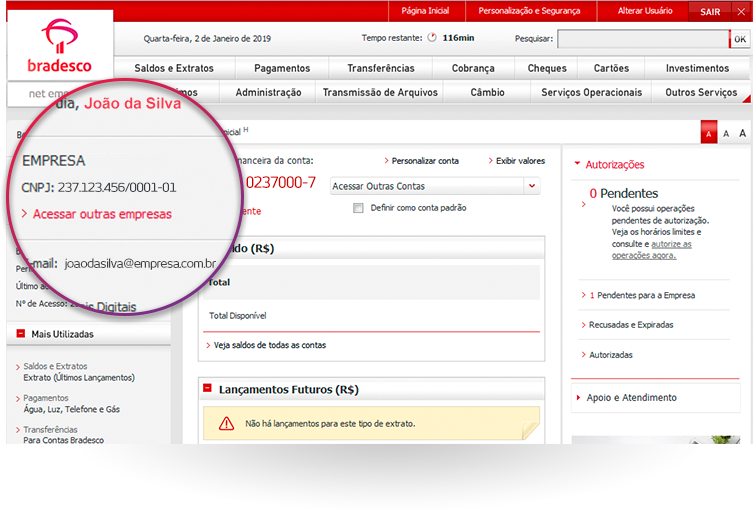Open 1 Pendentes para a Empresa
Viewport: 753px width, 510px height.
pos(642,295)
